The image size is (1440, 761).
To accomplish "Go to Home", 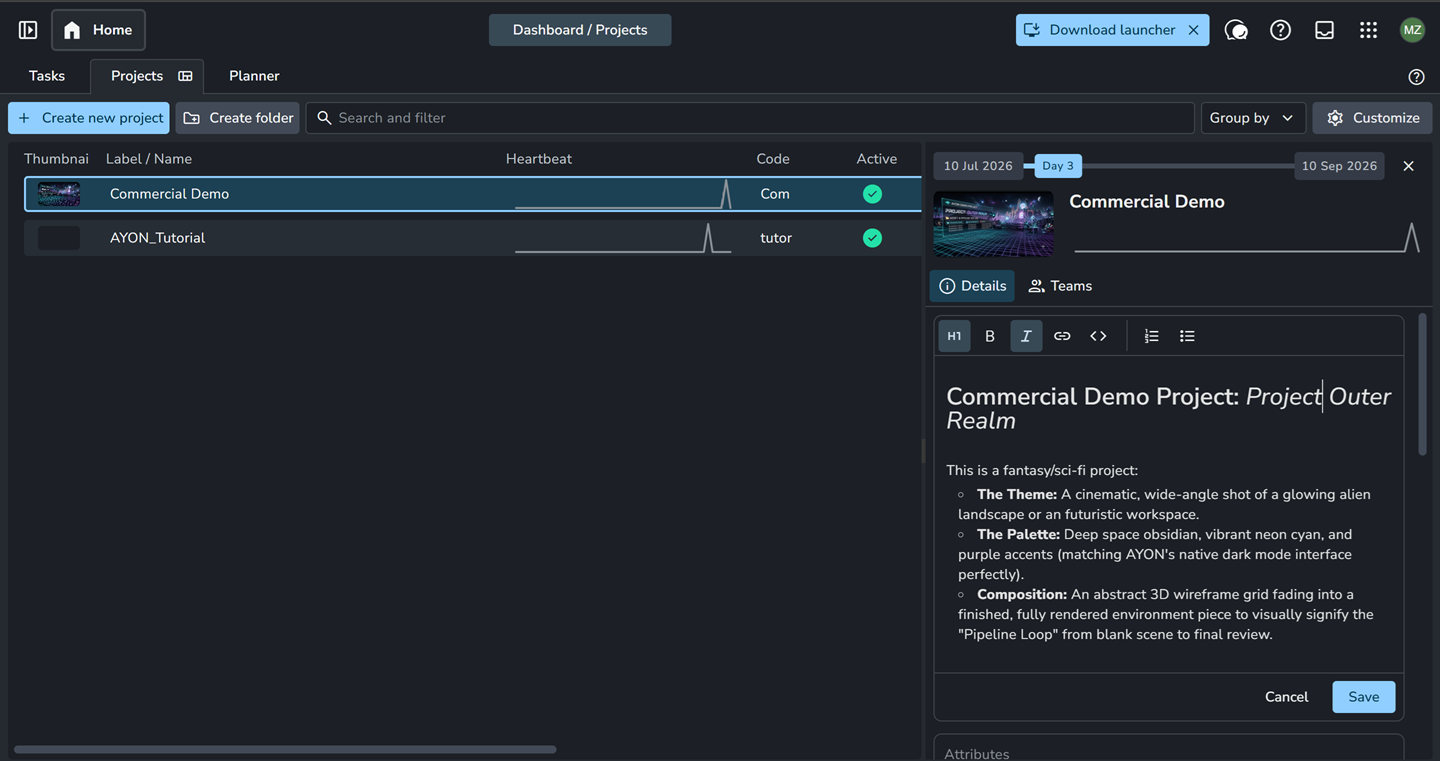I will tap(98, 30).
